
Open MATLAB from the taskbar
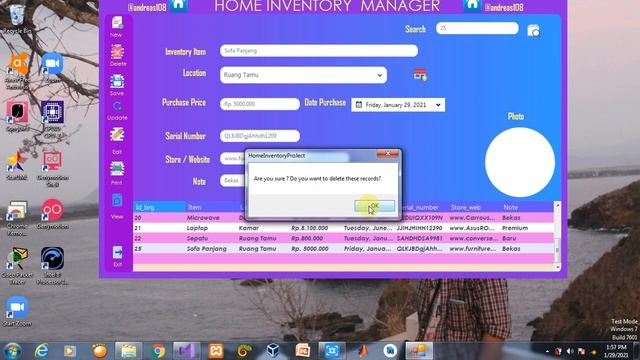[x=362, y=351]
